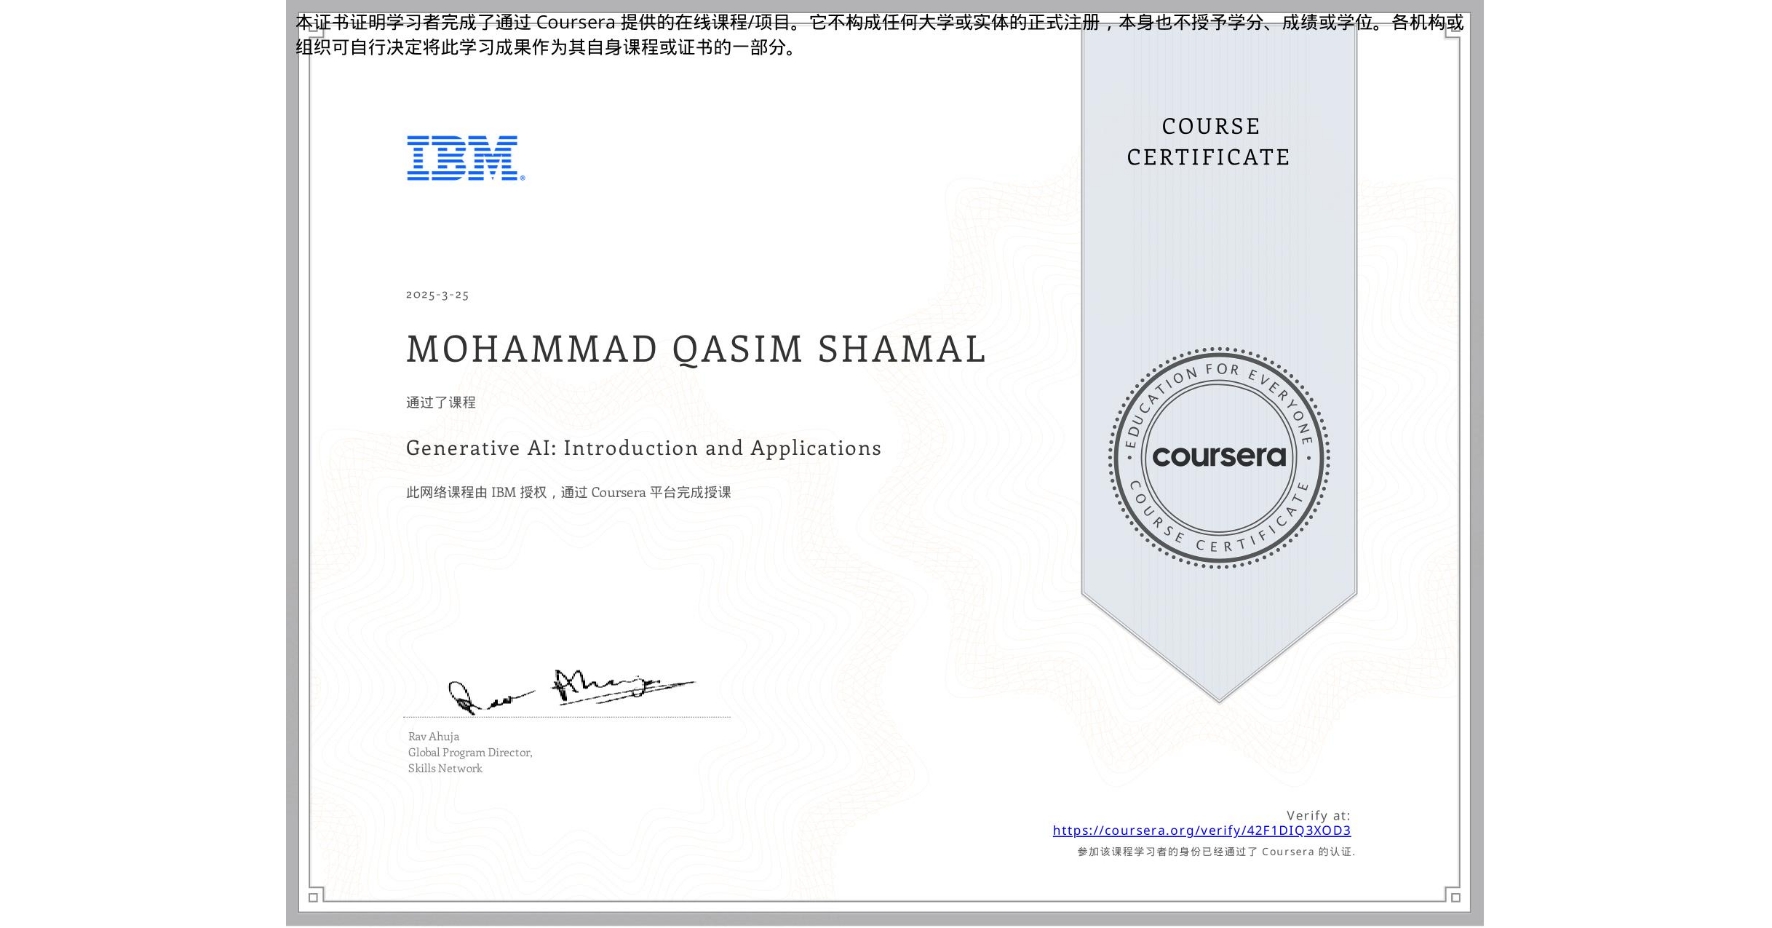Click the Rav Ahuja signature
This screenshot has width=1772, height=928.
[x=570, y=690]
